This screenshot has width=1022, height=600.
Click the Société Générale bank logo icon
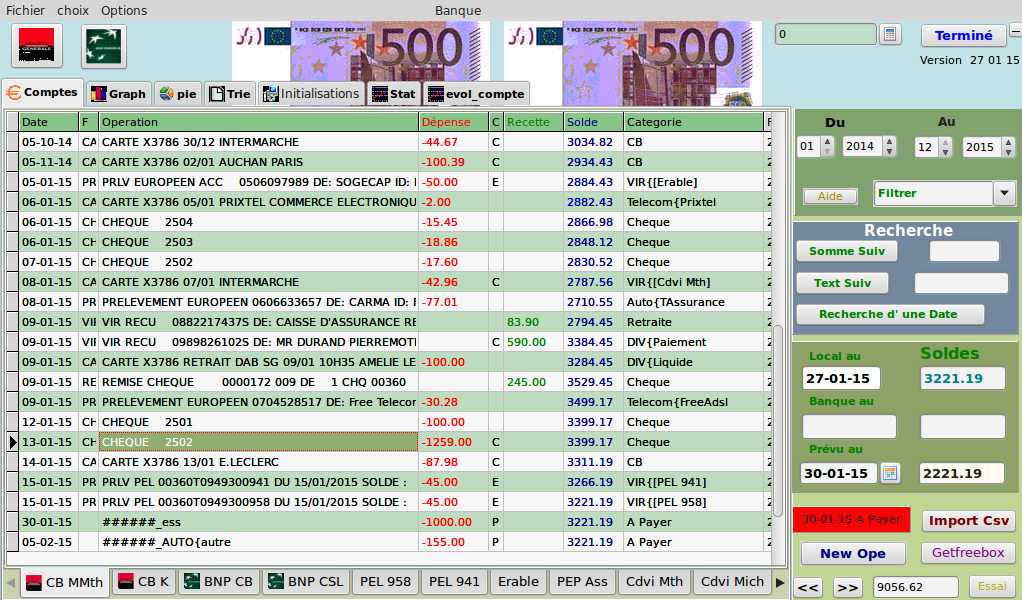tap(37, 47)
